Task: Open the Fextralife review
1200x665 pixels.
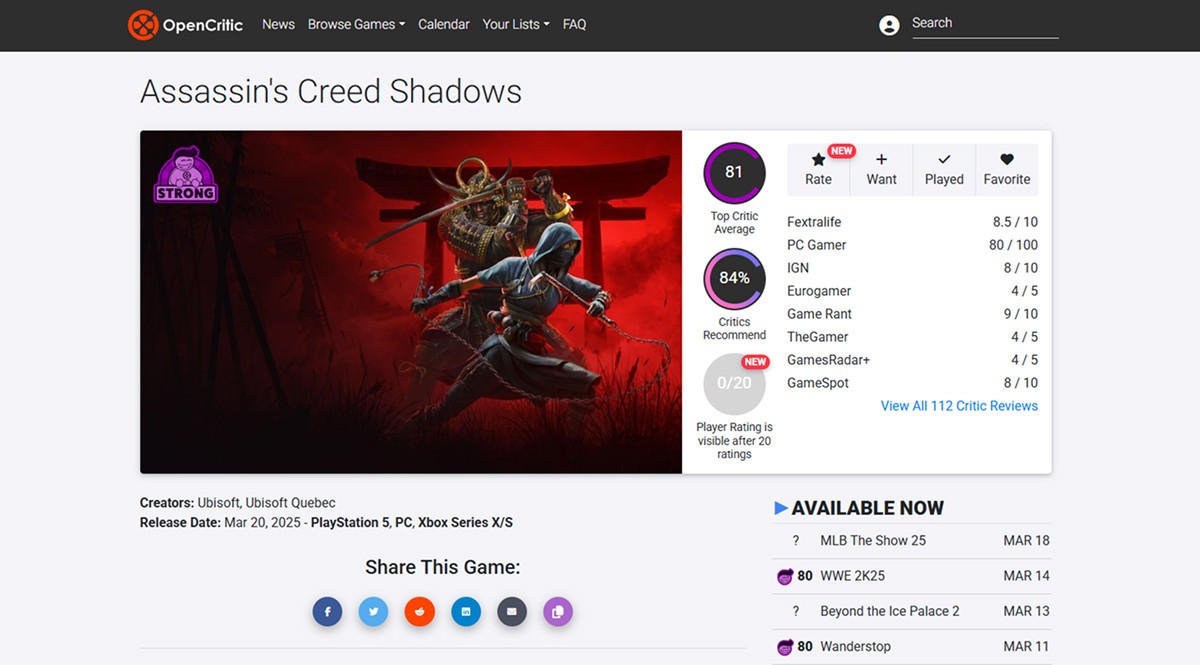Action: pos(814,222)
